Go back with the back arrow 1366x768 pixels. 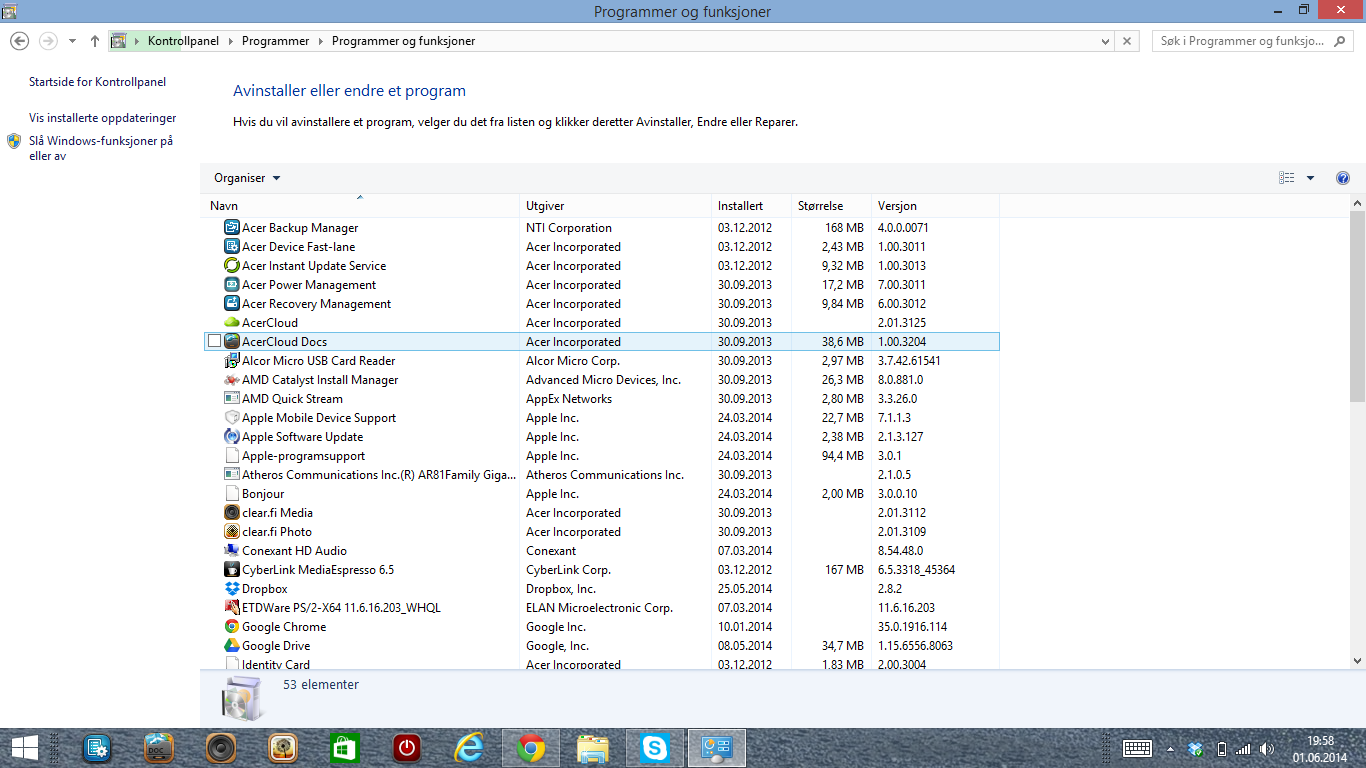point(19,41)
